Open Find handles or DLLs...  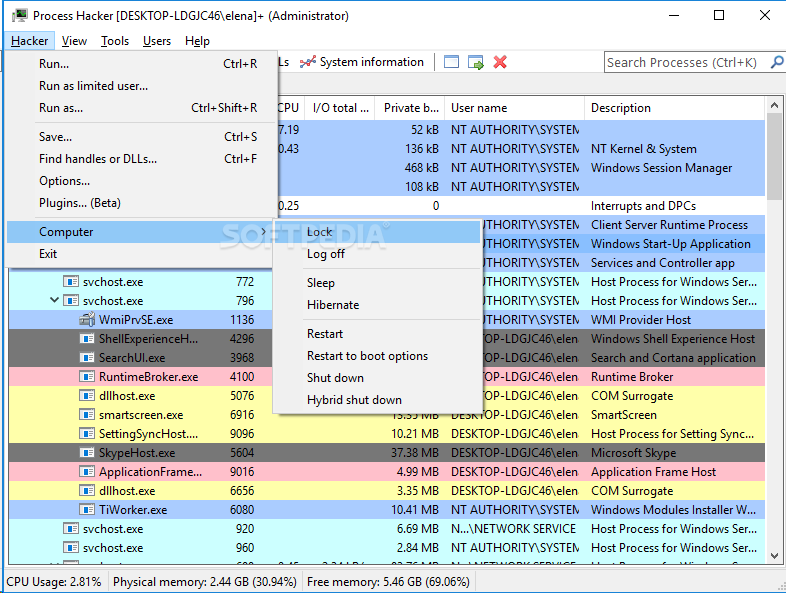(x=142, y=159)
